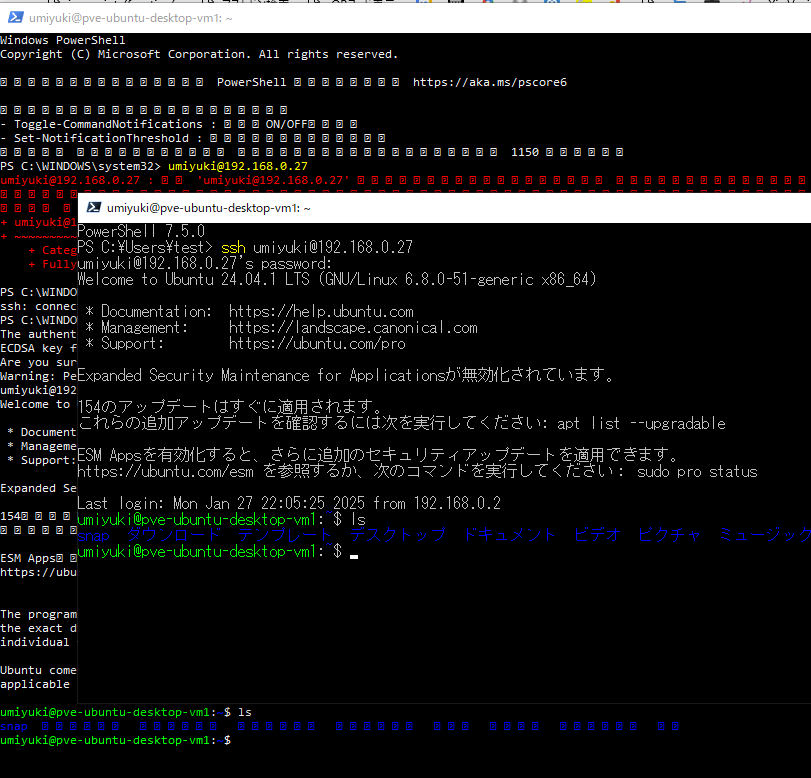
Task: Open the https://ubuntu.com/esm link
Action: click(166, 472)
